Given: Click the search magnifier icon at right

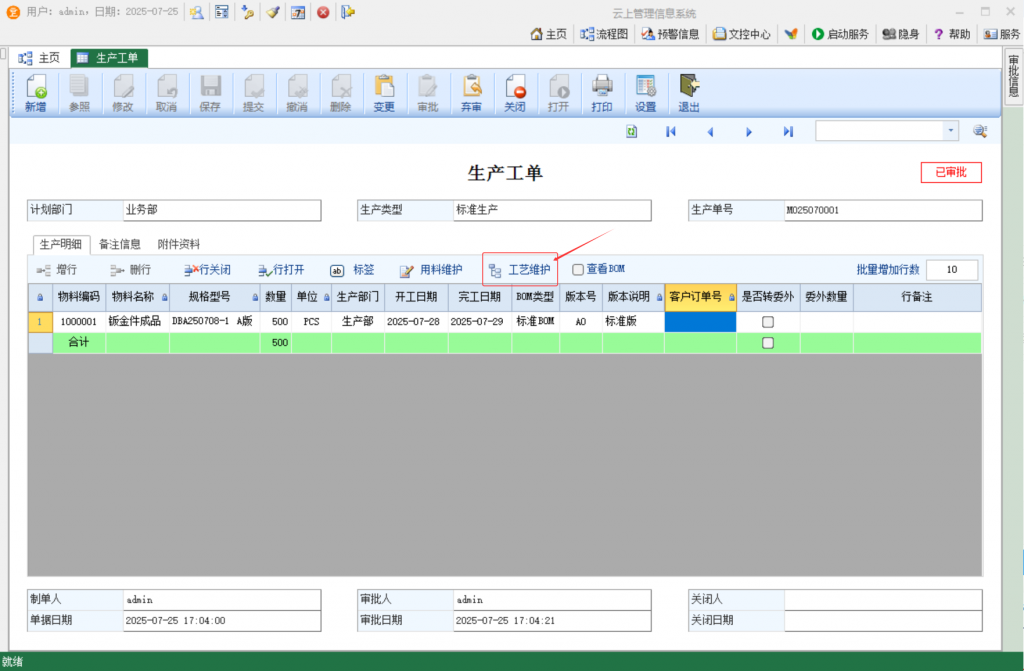Looking at the screenshot, I should click(980, 131).
